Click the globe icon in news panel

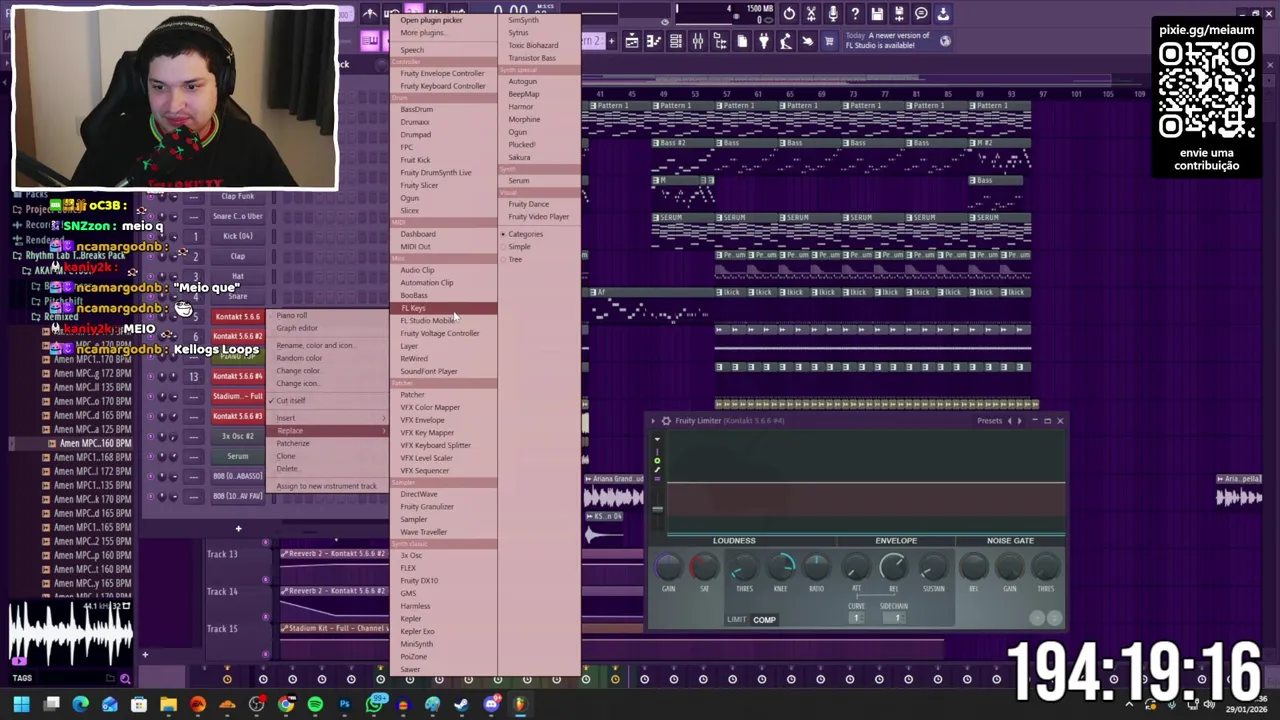pos(945,41)
